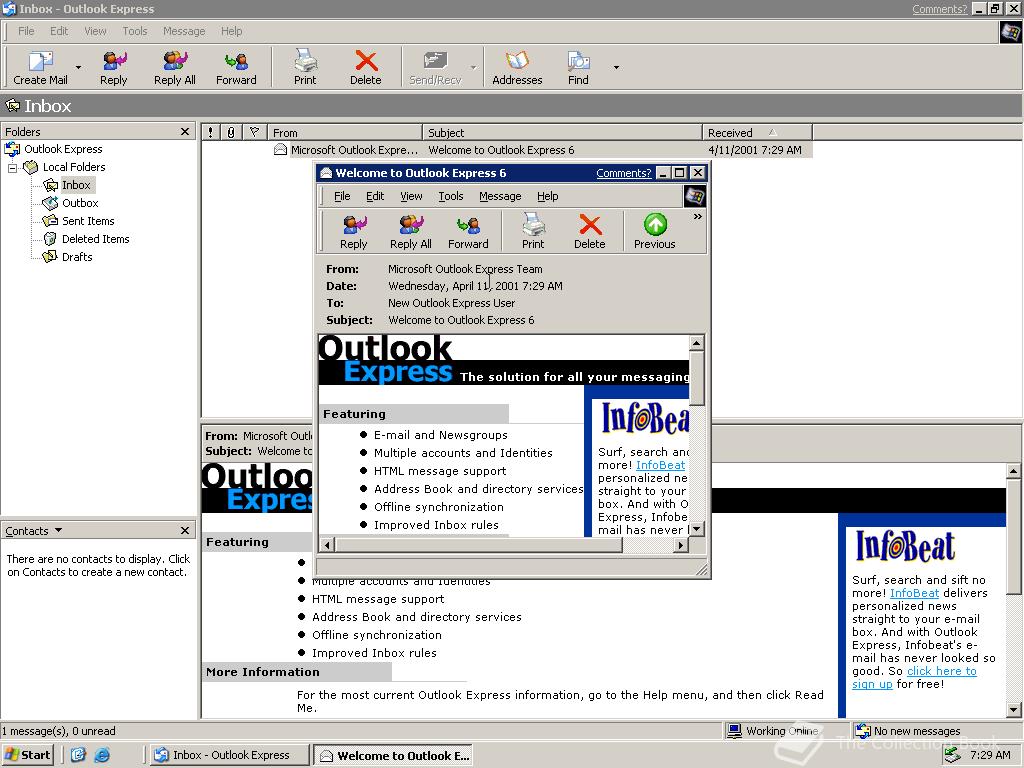1024x768 pixels.
Task: Open Windows Start menu
Action: 27,755
